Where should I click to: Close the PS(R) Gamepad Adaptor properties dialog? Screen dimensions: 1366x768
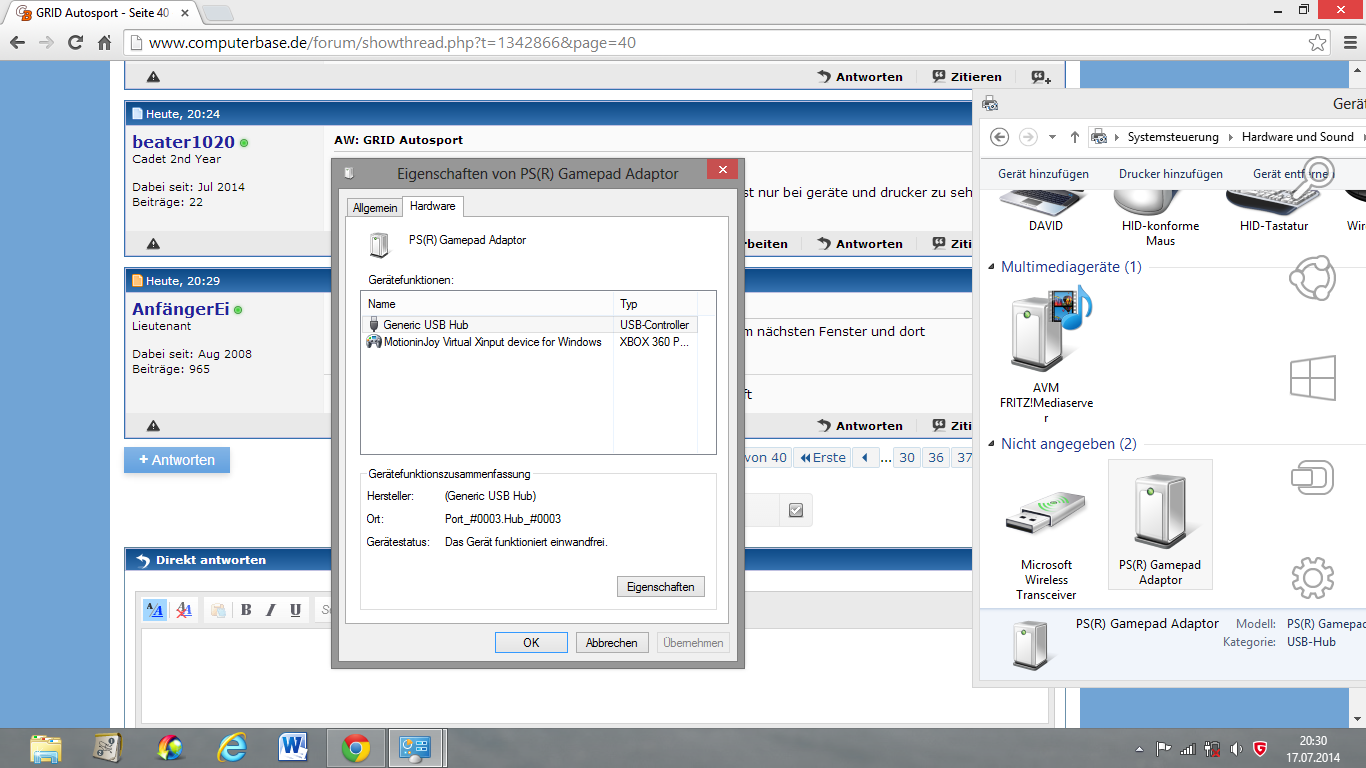[722, 170]
